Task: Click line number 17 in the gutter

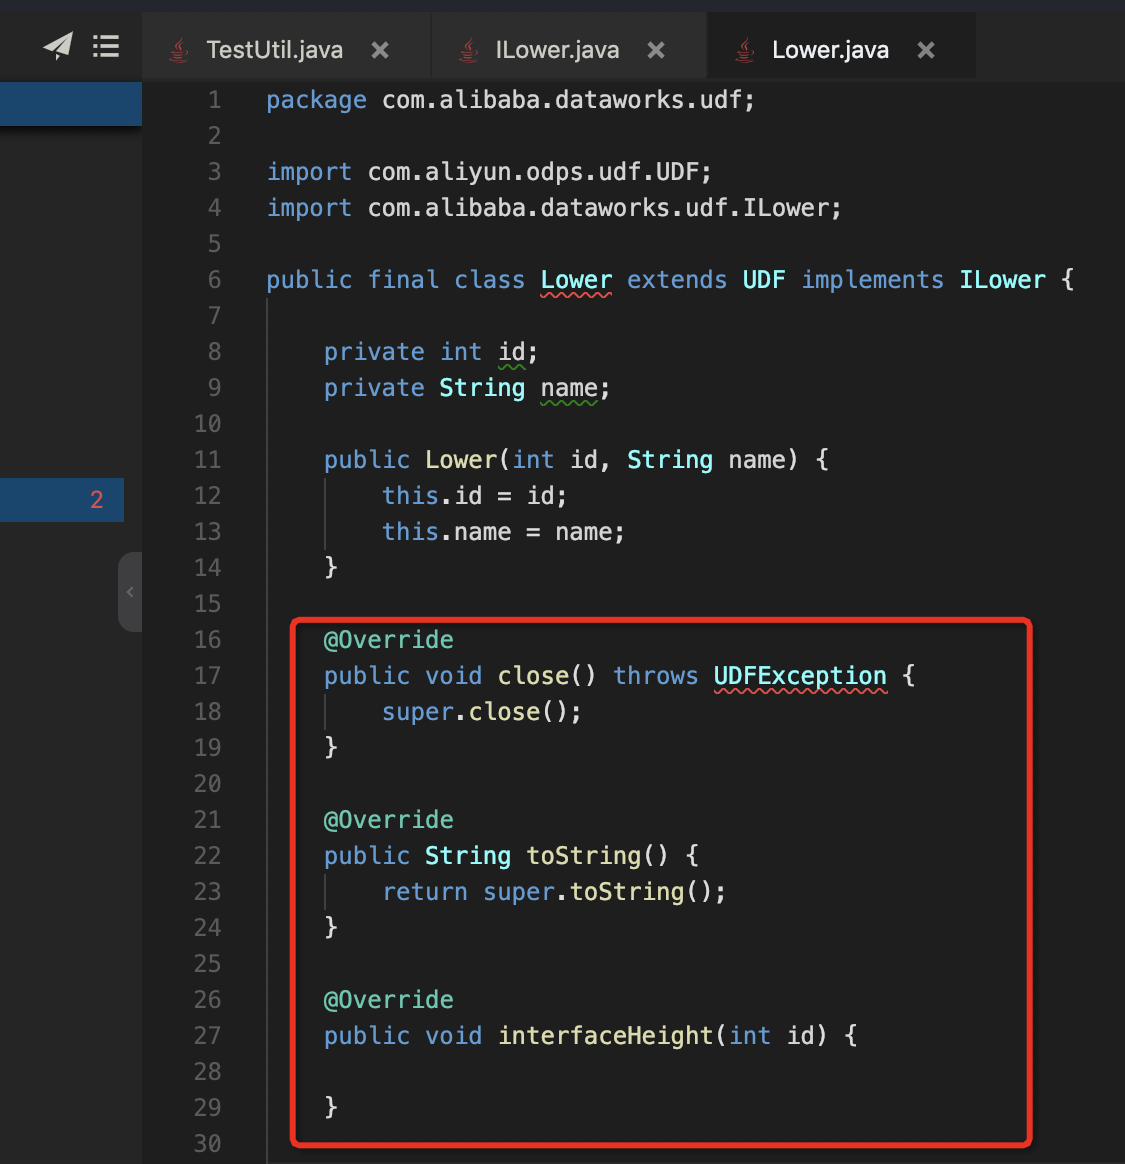Action: (x=207, y=676)
